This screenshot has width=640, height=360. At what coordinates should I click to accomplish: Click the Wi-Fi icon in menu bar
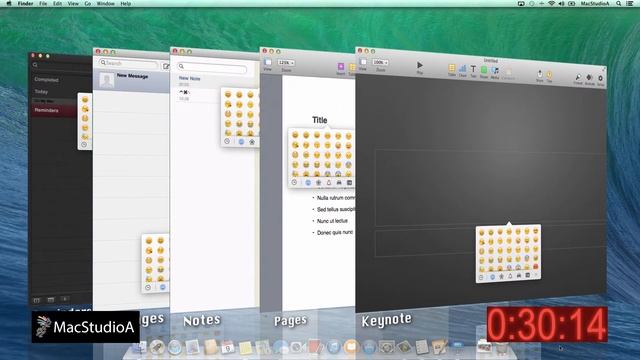551,3
